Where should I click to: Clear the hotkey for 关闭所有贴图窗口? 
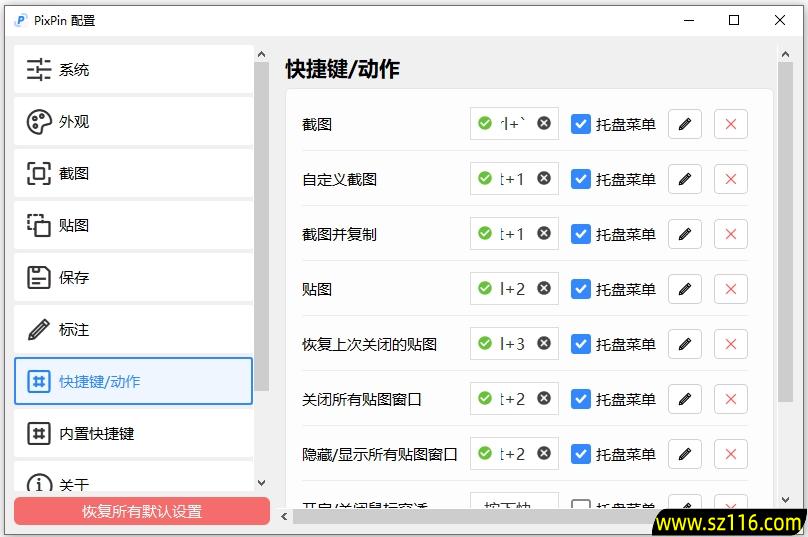click(x=543, y=399)
